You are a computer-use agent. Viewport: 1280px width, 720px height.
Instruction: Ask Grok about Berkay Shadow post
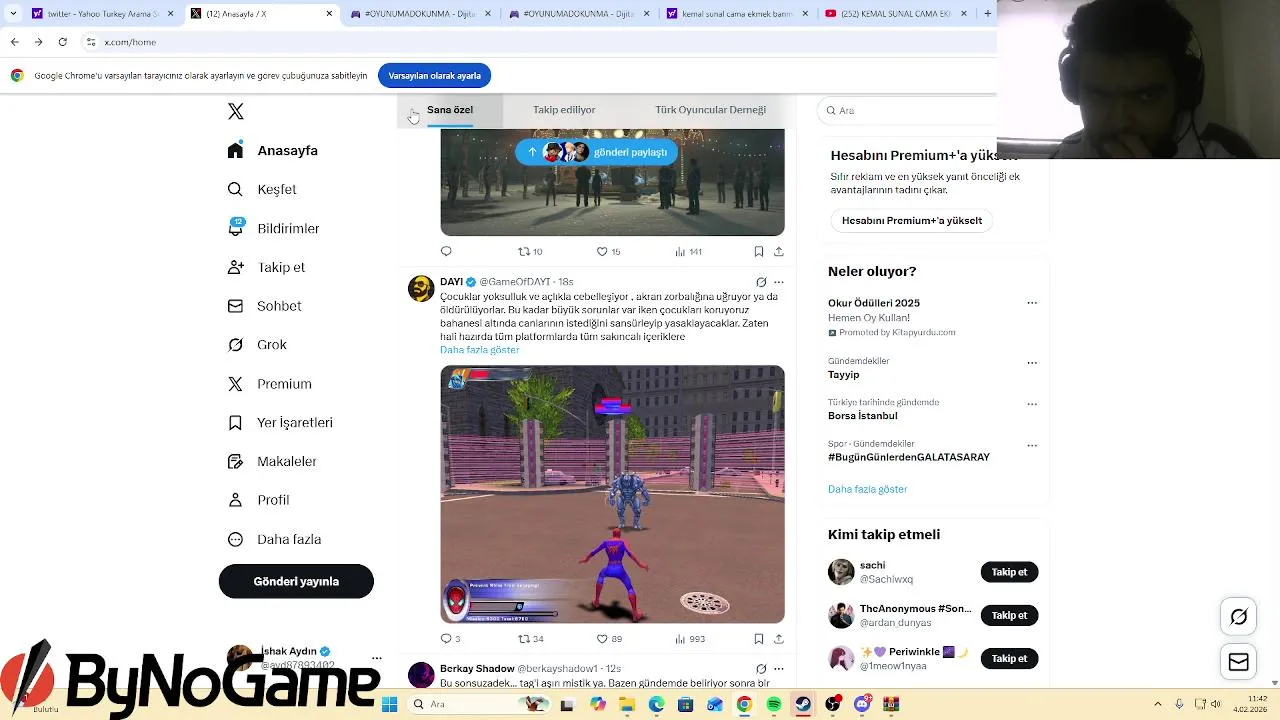pyautogui.click(x=761, y=668)
